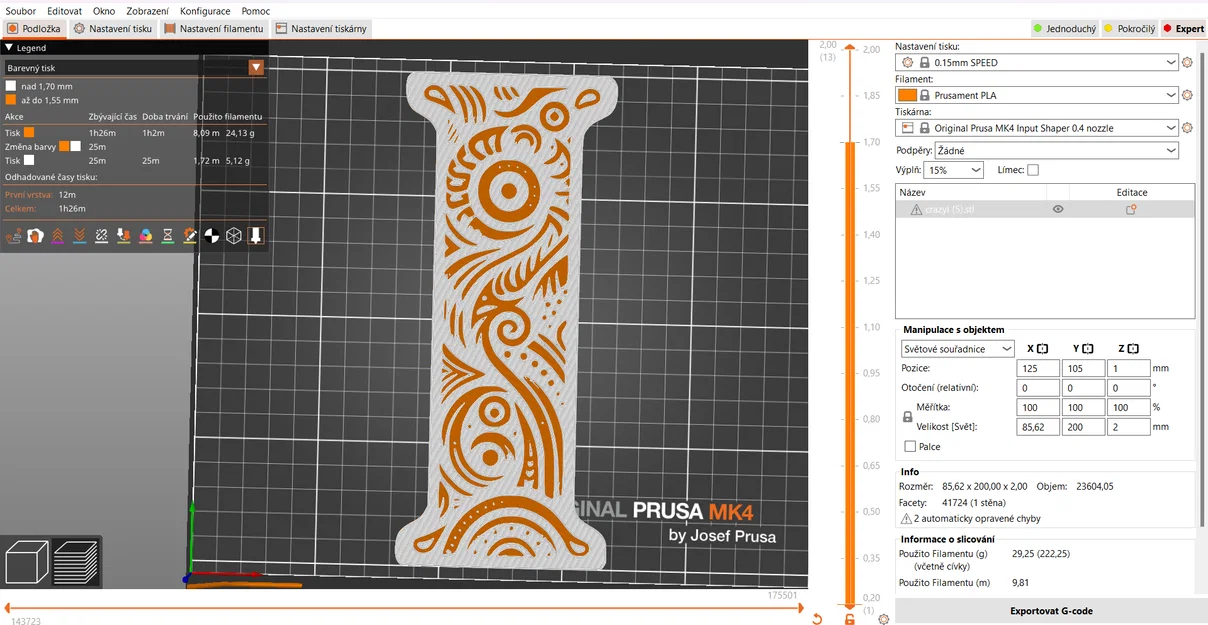Viewport: 1208px width, 625px height.
Task: Open settings gear next to Original Prusa MK4
Action: (x=1187, y=128)
